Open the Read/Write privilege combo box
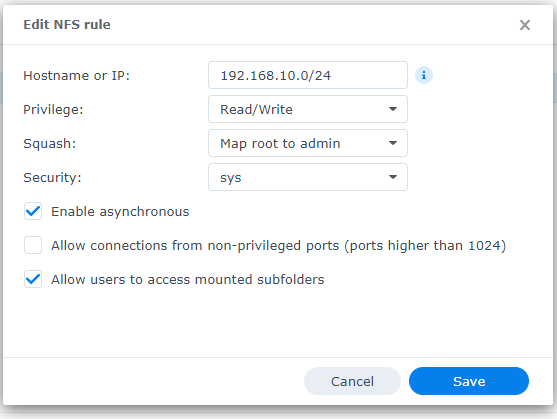 coord(308,109)
